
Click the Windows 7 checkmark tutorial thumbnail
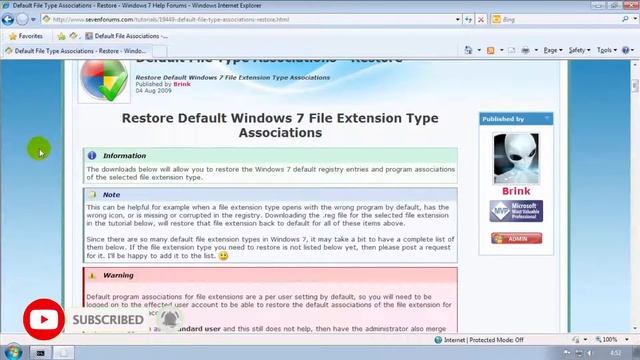tap(104, 80)
